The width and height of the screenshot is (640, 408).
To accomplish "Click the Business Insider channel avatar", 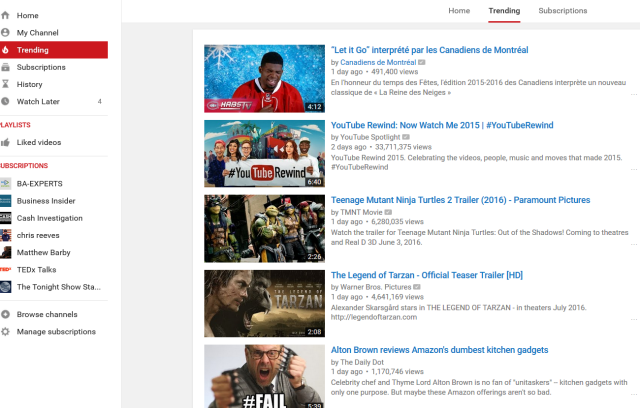I will pos(5,201).
